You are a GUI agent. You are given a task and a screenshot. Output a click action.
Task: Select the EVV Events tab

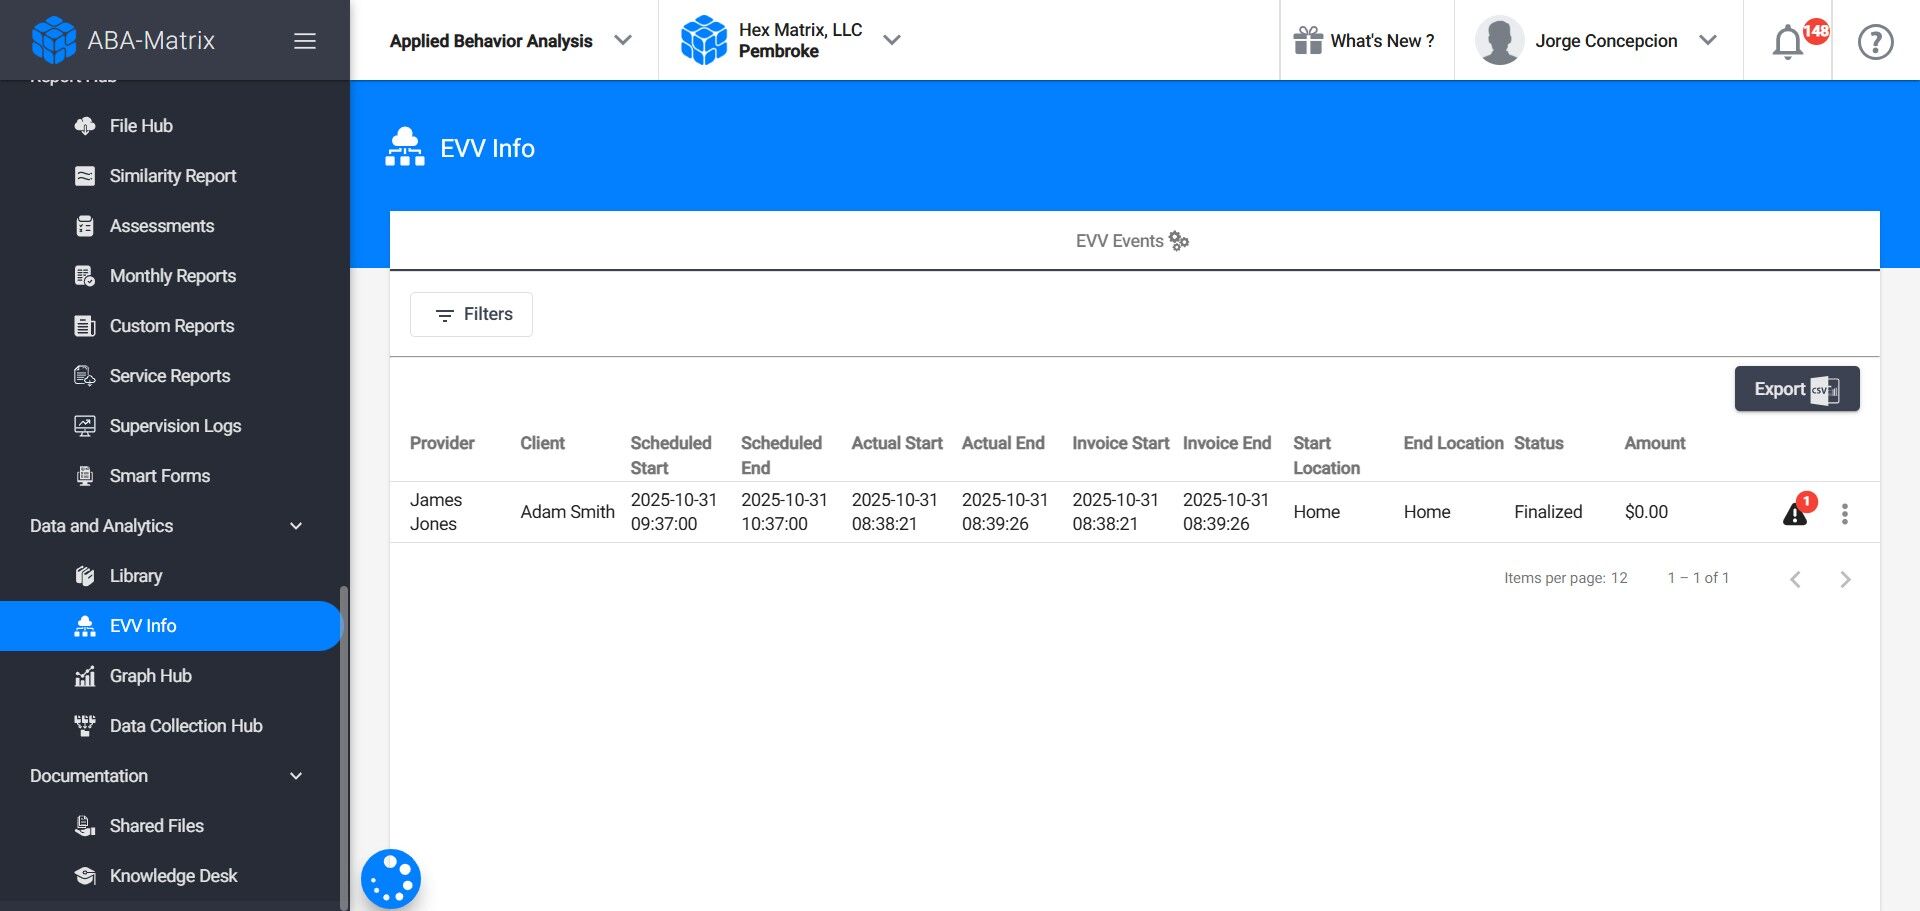point(1134,241)
